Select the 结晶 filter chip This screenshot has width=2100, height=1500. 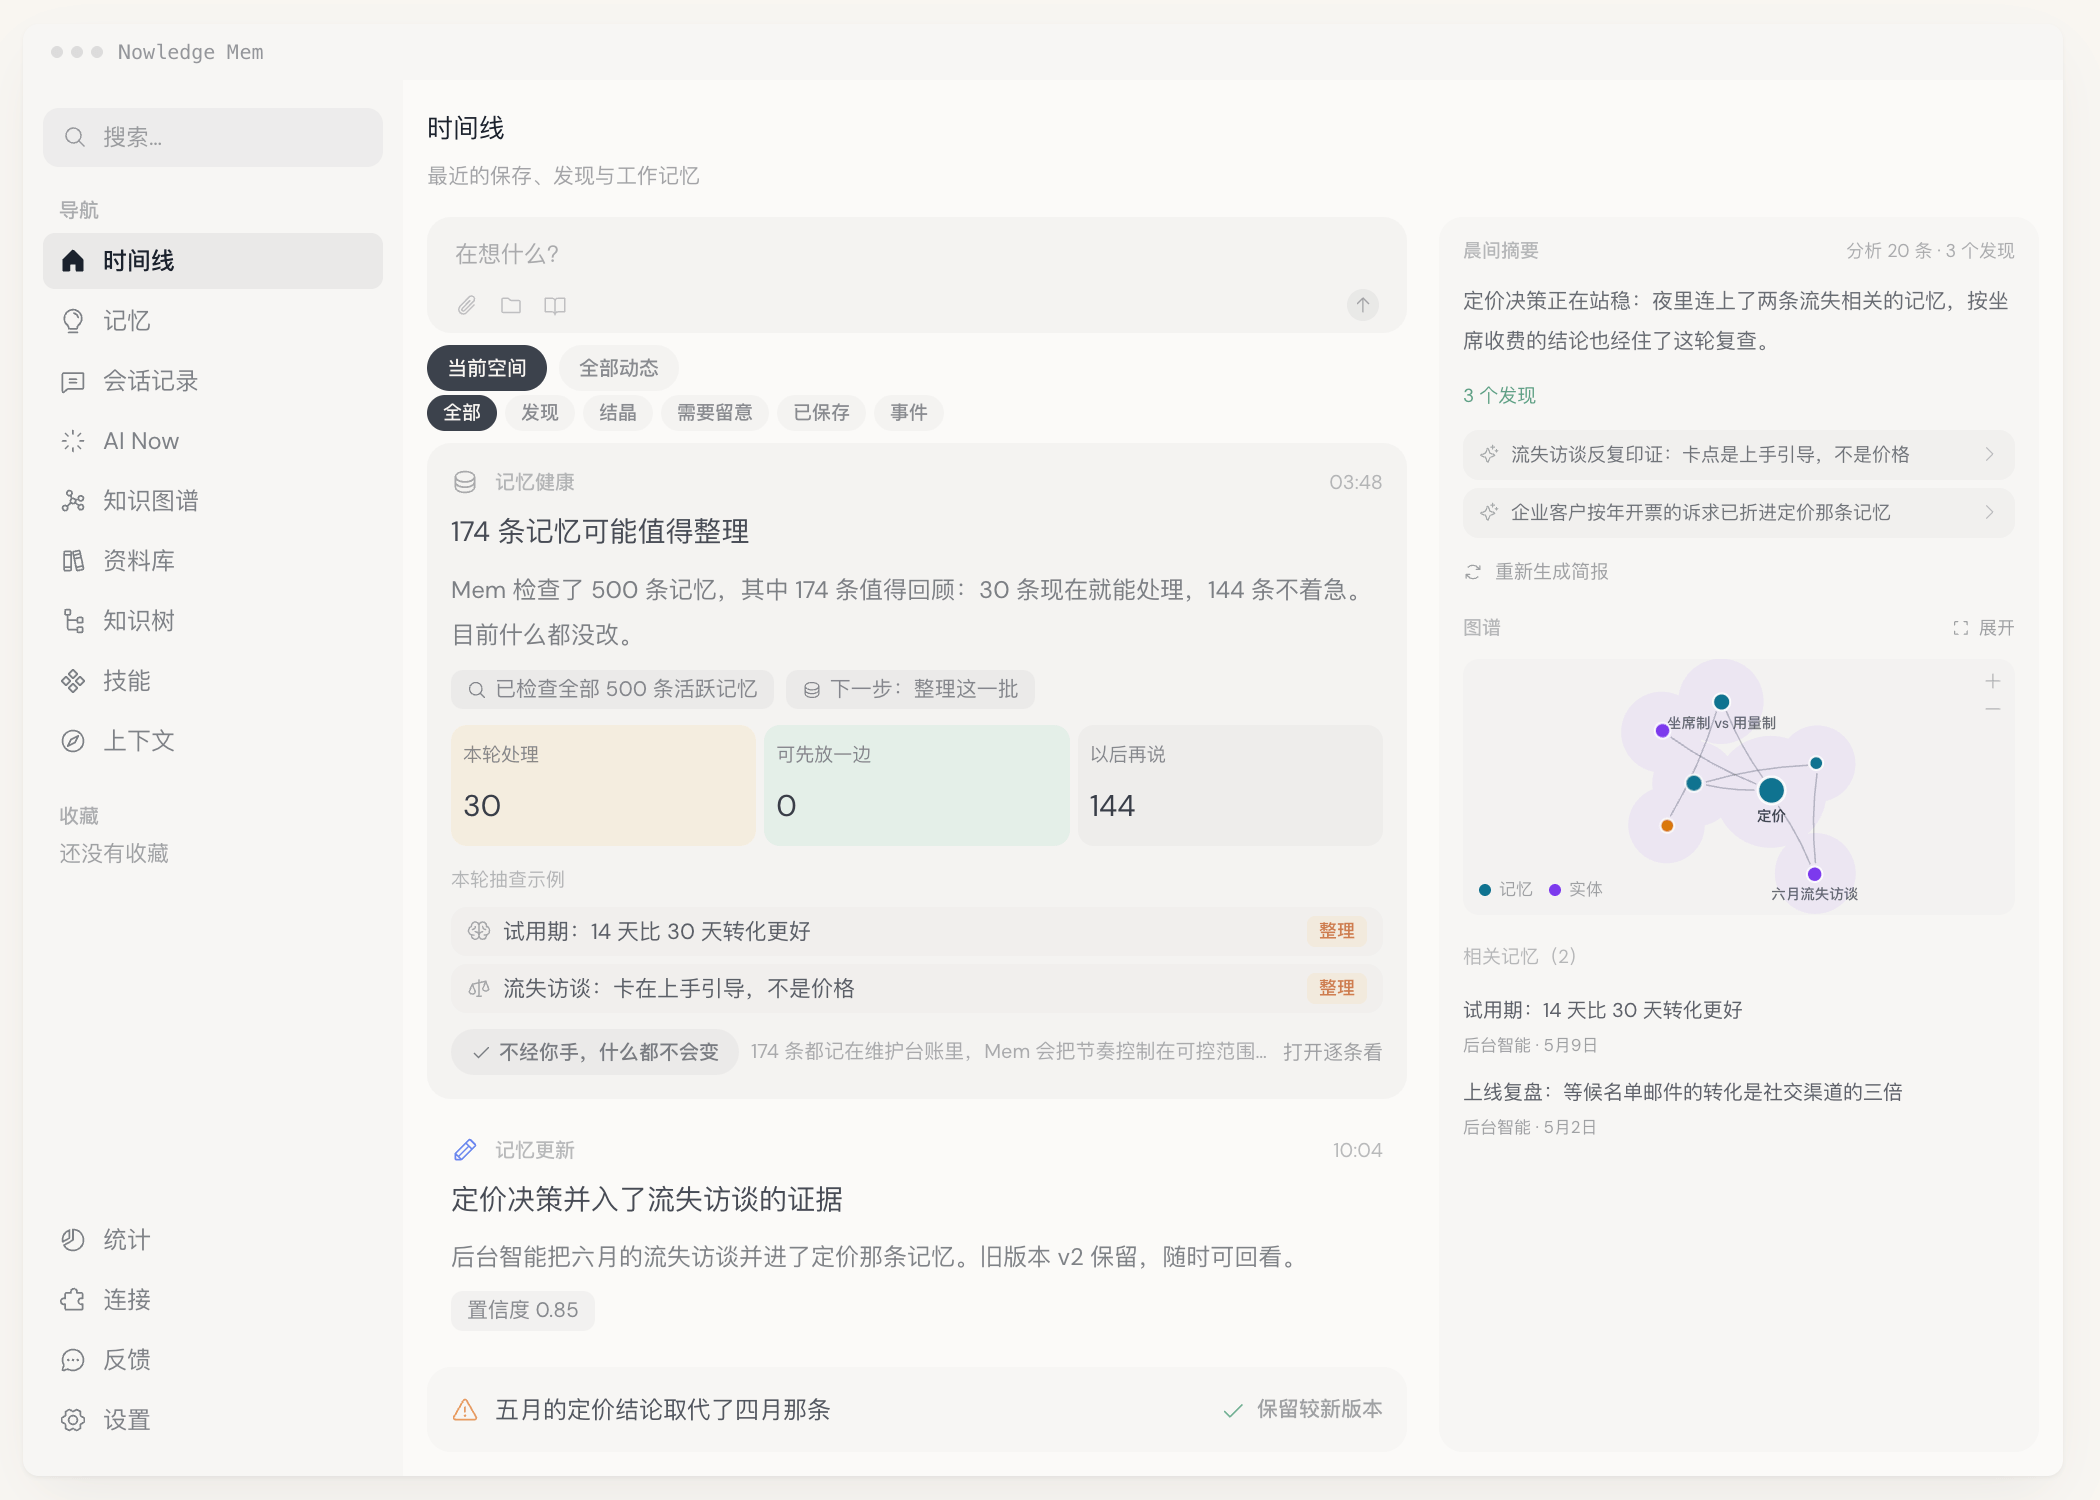pos(618,413)
